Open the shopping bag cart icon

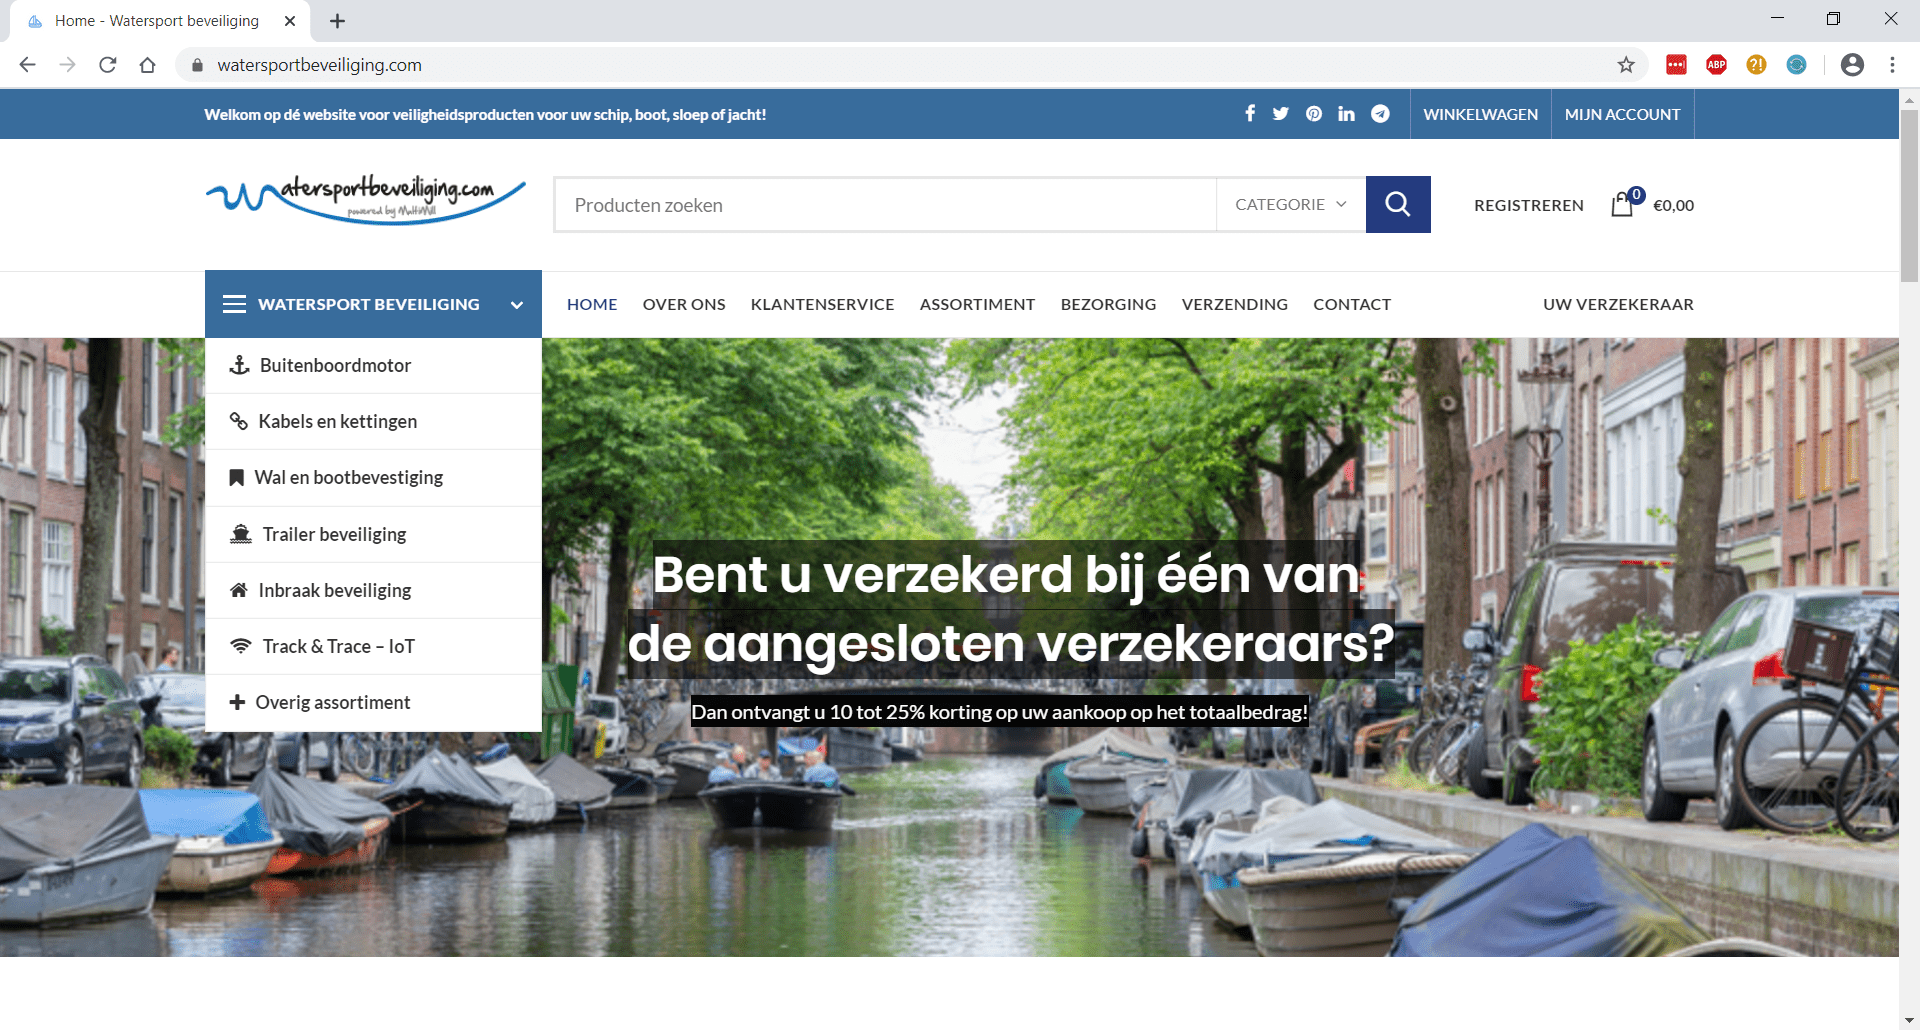point(1622,205)
